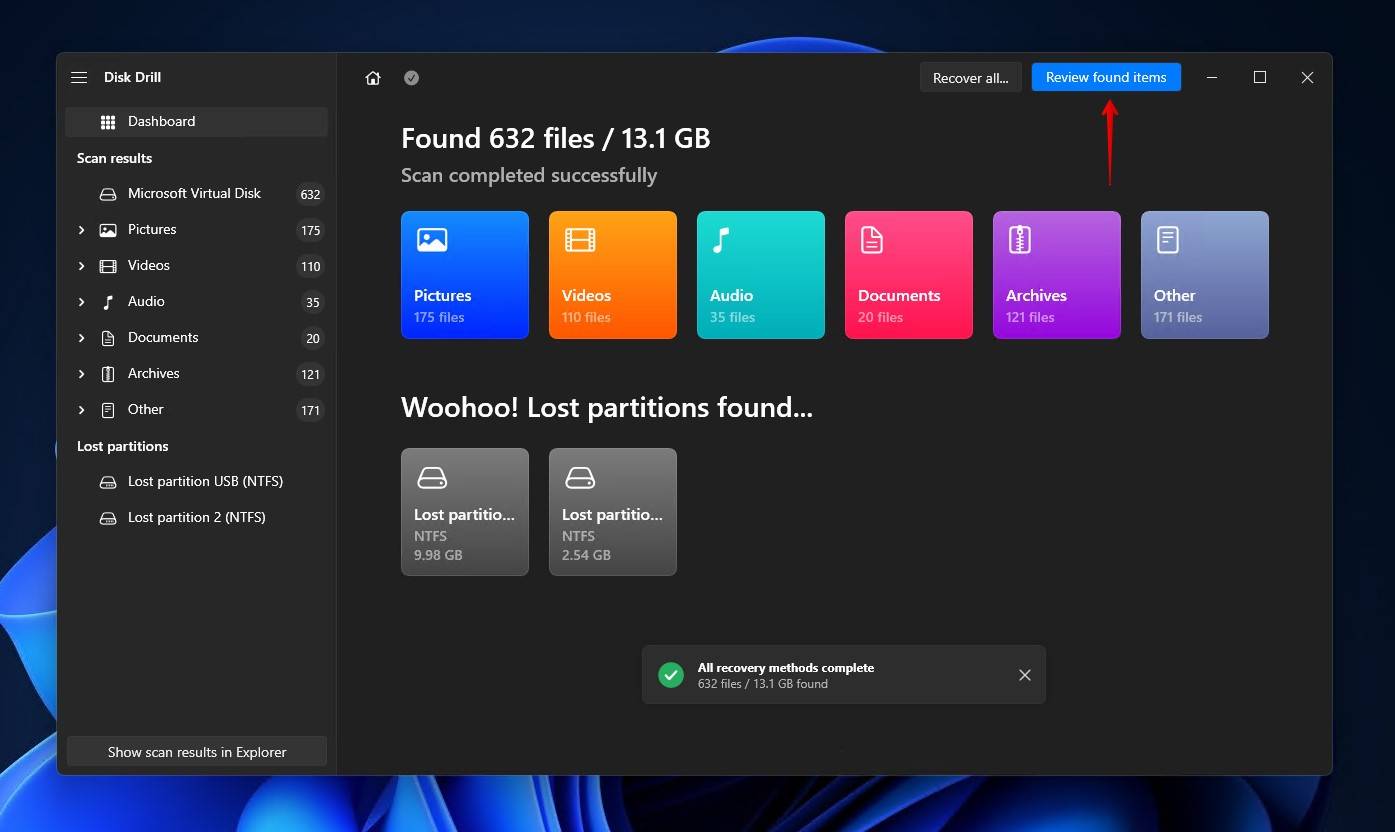Click the checkmark status icon near home
Image resolution: width=1395 pixels, height=832 pixels.
pyautogui.click(x=411, y=78)
